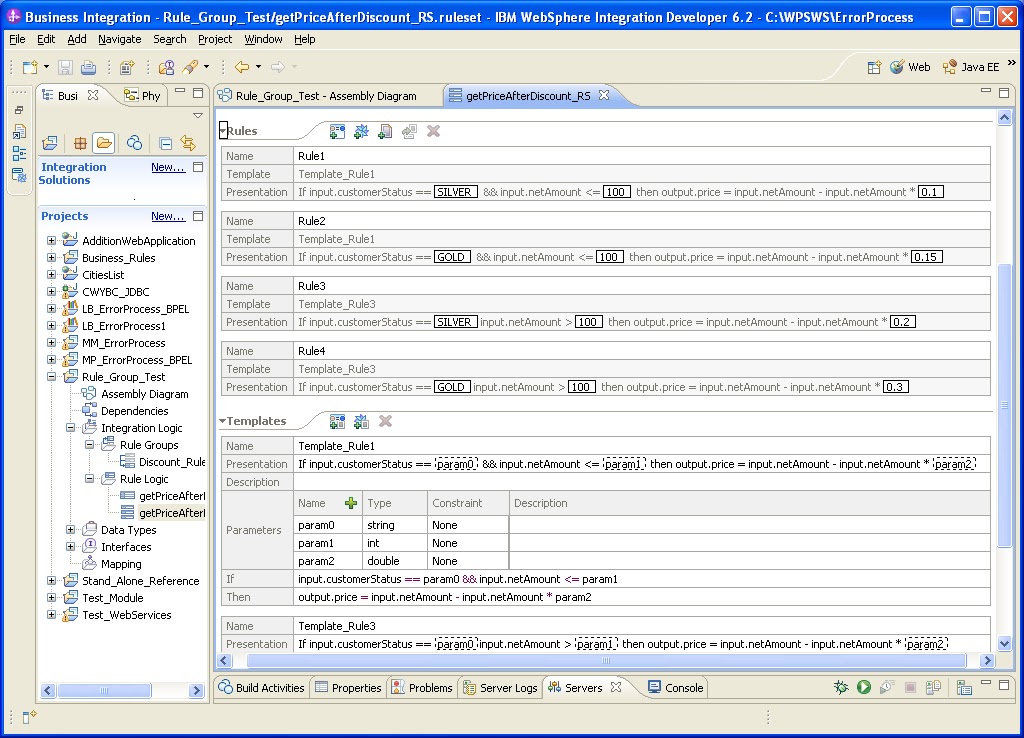Open the Server Logs tab

tap(500, 687)
